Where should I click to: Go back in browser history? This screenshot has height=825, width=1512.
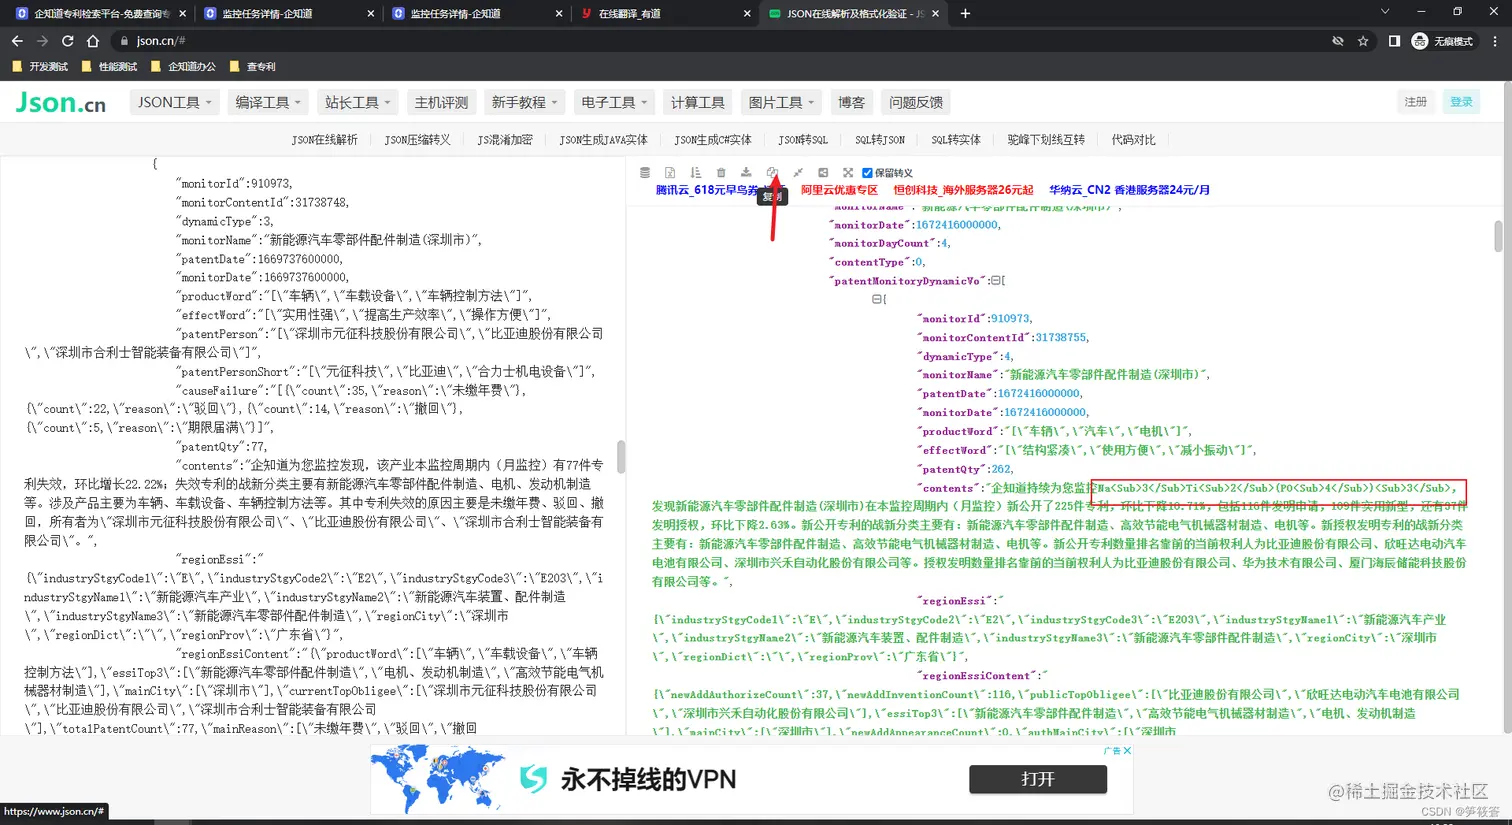click(17, 41)
